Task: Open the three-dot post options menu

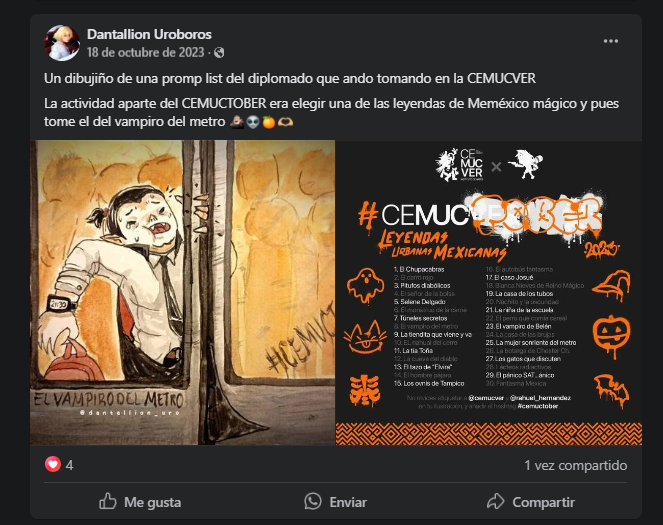Action: coord(611,41)
